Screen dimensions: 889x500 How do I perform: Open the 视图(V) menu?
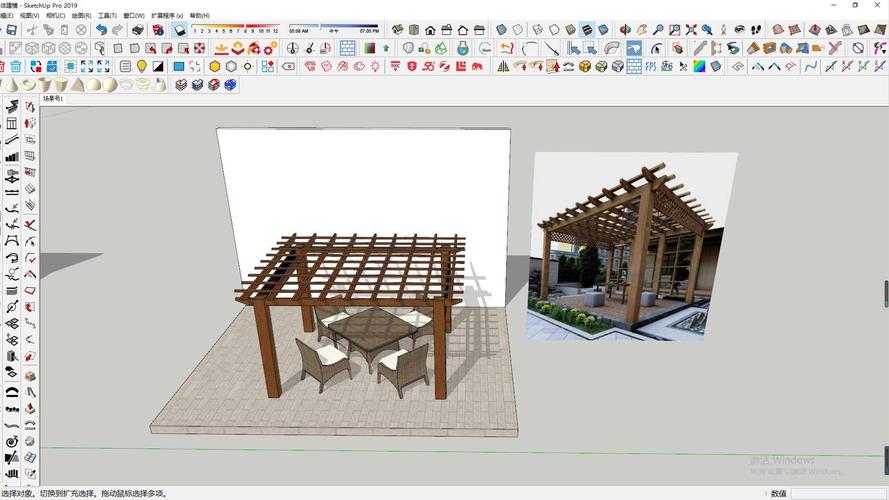(29, 15)
